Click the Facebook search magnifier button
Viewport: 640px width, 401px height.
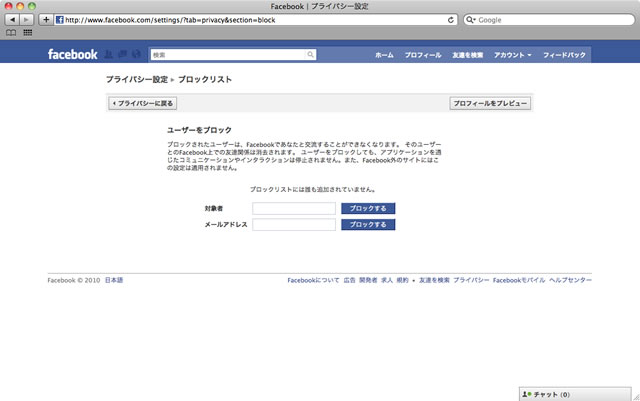coord(311,54)
